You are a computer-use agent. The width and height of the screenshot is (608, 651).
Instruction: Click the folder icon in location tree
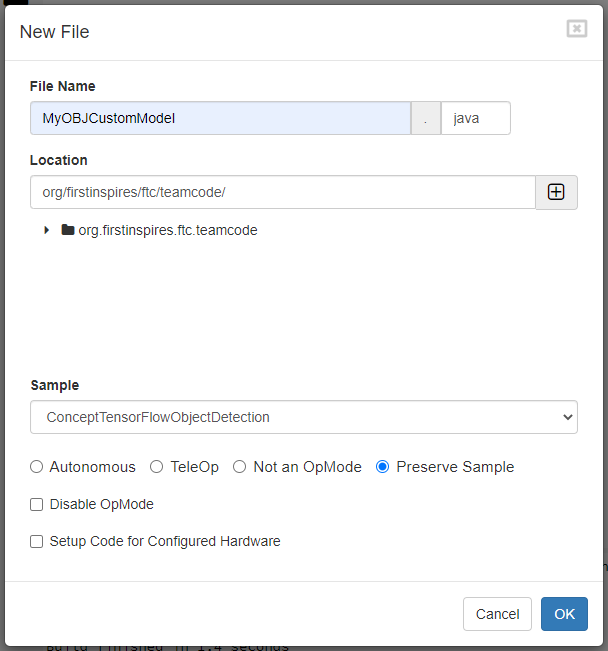point(68,230)
